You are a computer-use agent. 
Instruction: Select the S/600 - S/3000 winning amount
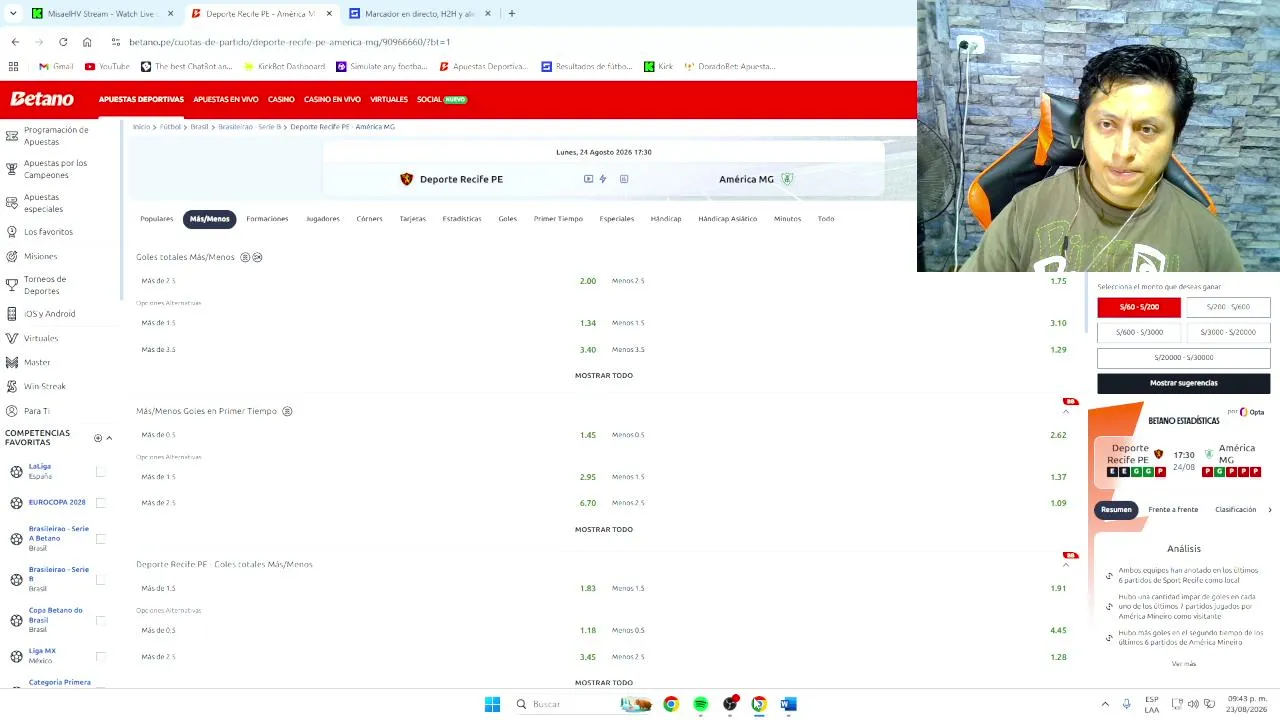(x=1139, y=332)
